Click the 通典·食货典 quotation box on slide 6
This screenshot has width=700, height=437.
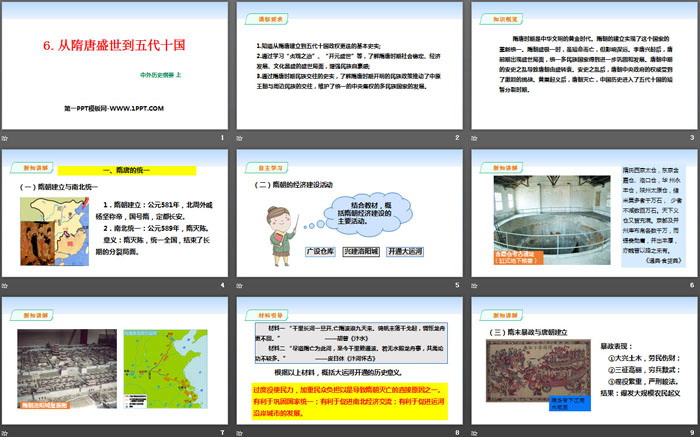(653, 216)
